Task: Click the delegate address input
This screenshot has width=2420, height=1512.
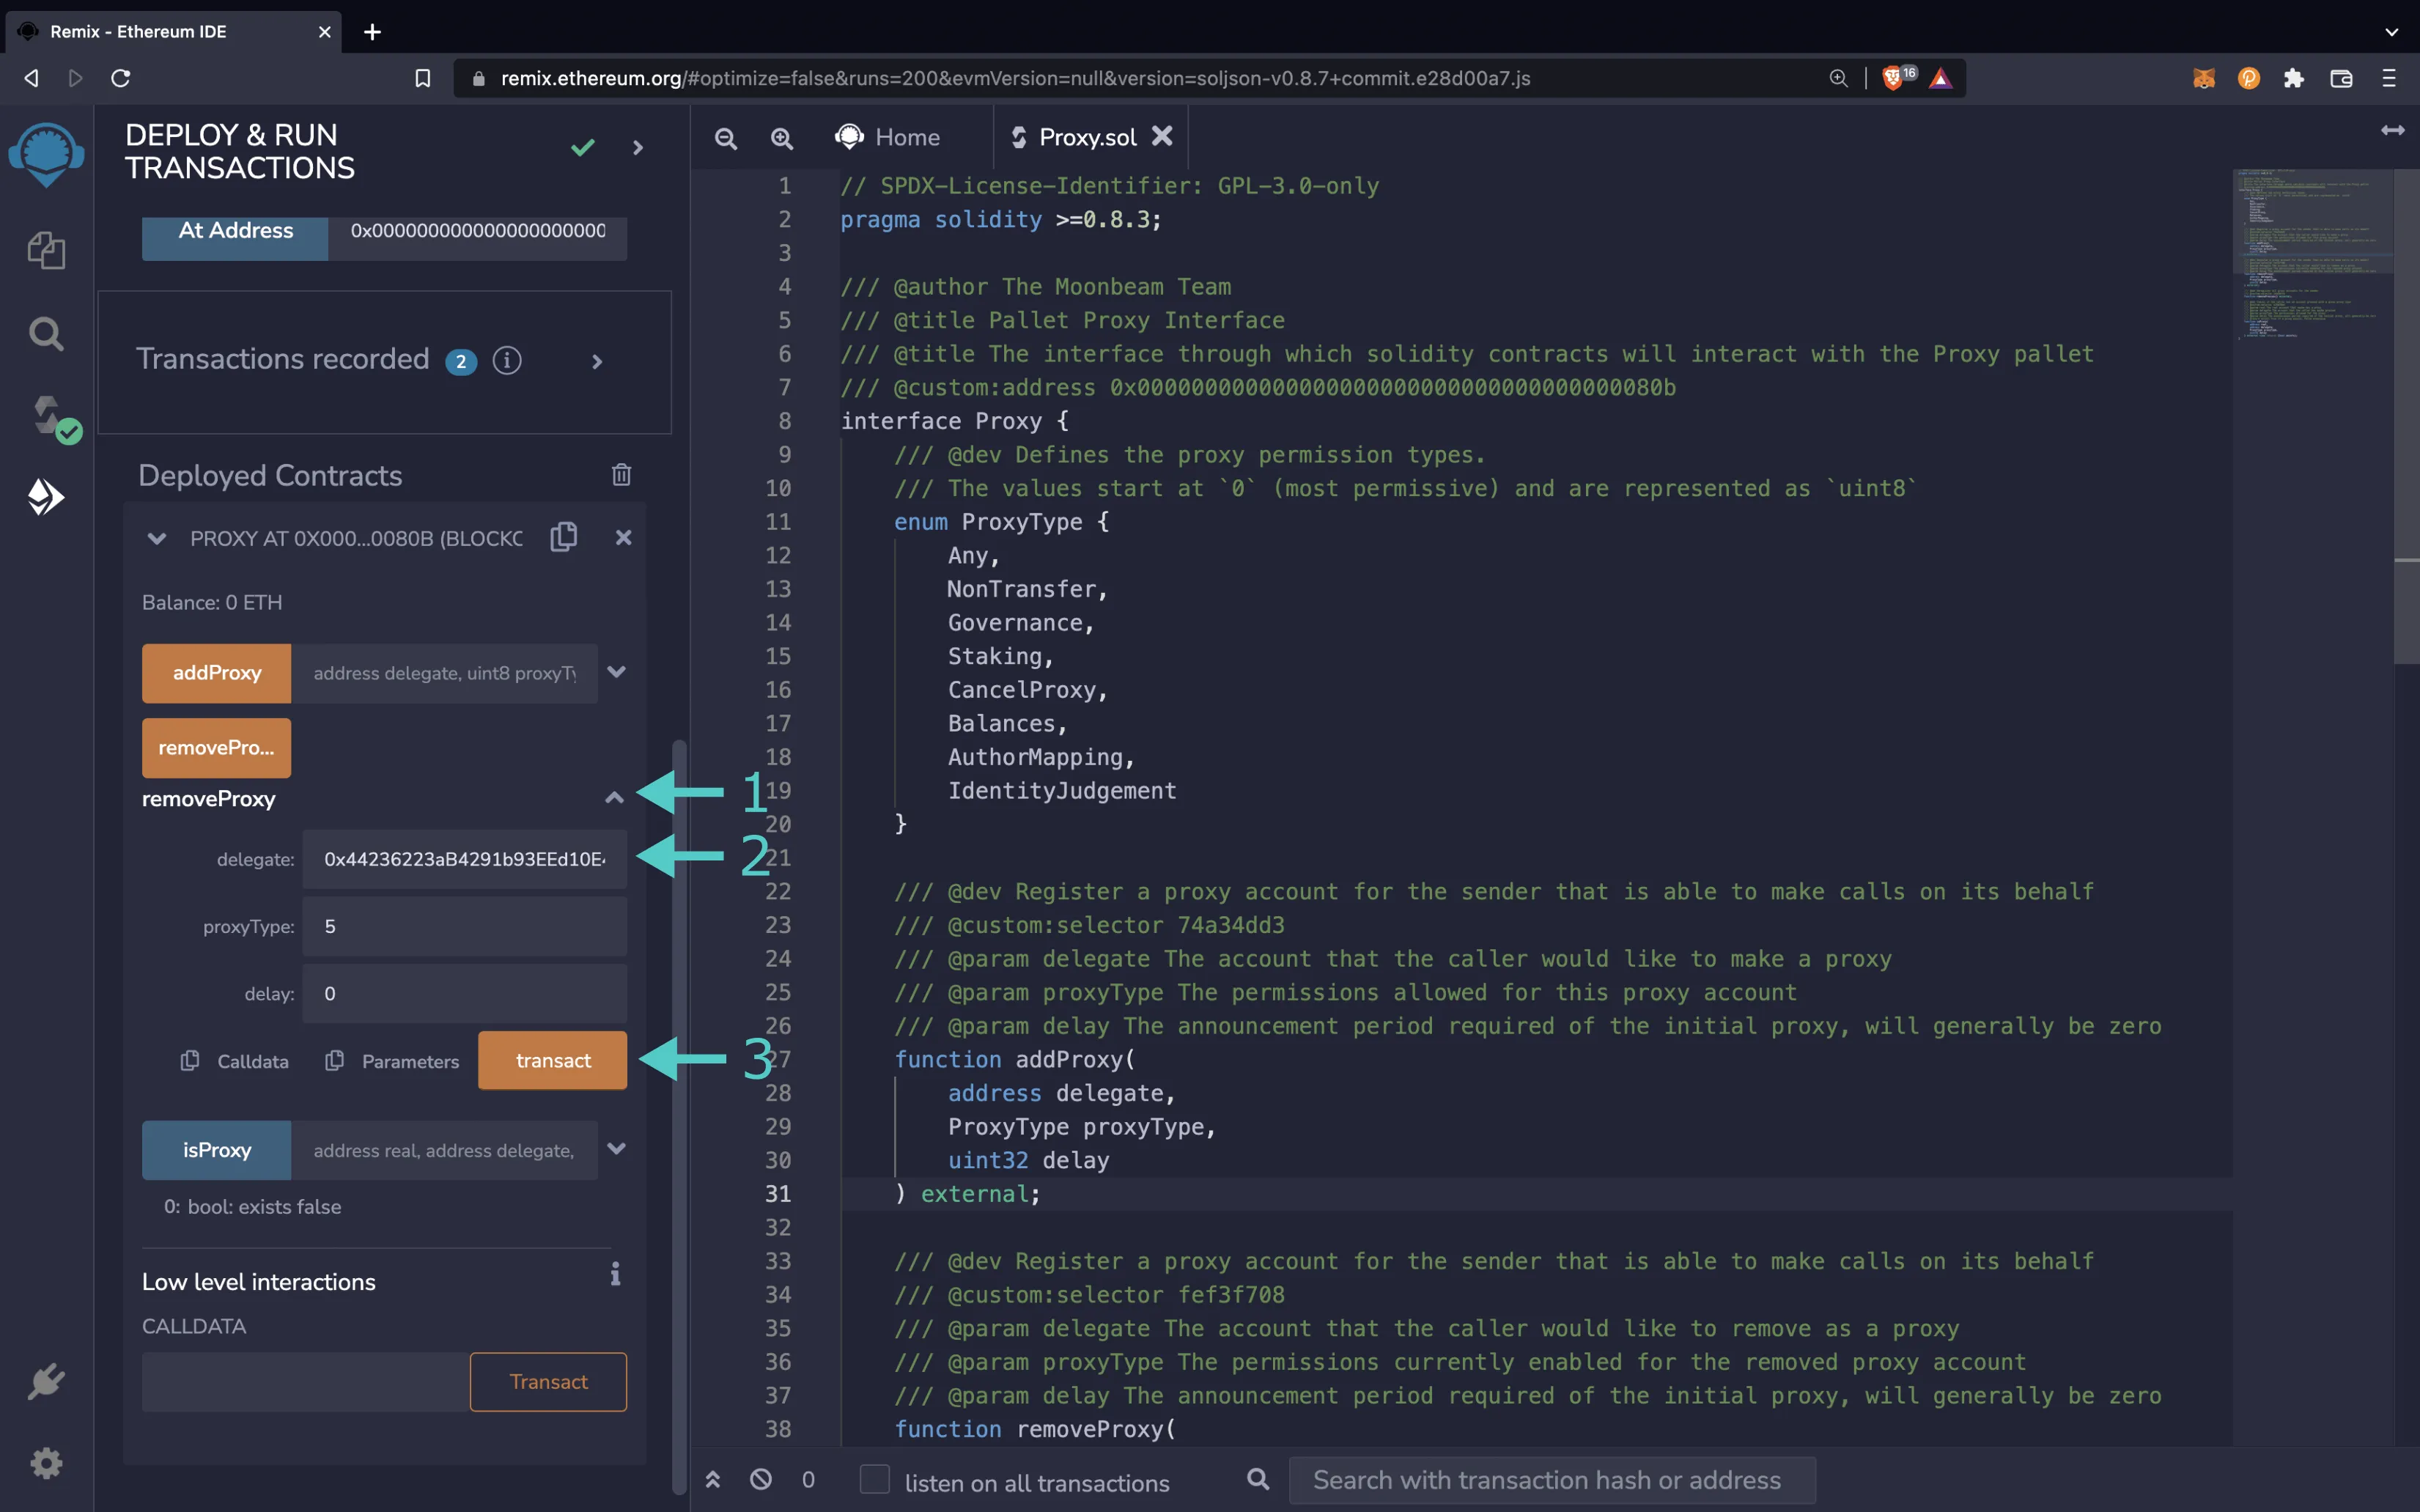Action: coord(465,859)
